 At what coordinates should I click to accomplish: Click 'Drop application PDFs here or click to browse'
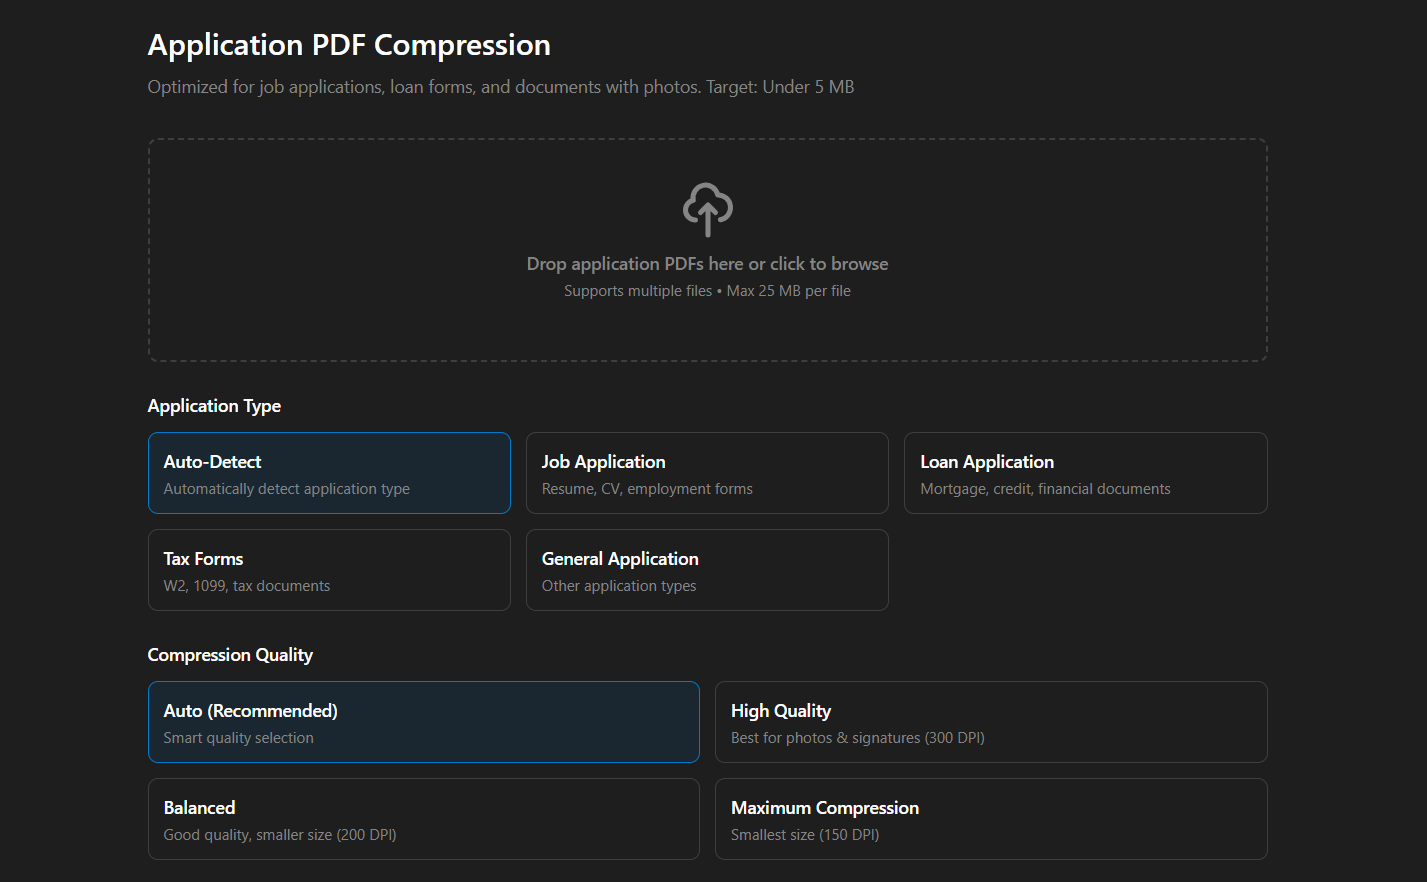707,264
